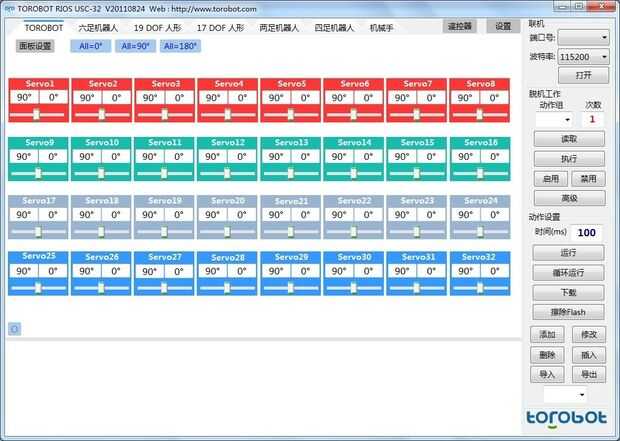Click the 遥控器 button
This screenshot has width=620, height=441.
tap(459, 26)
